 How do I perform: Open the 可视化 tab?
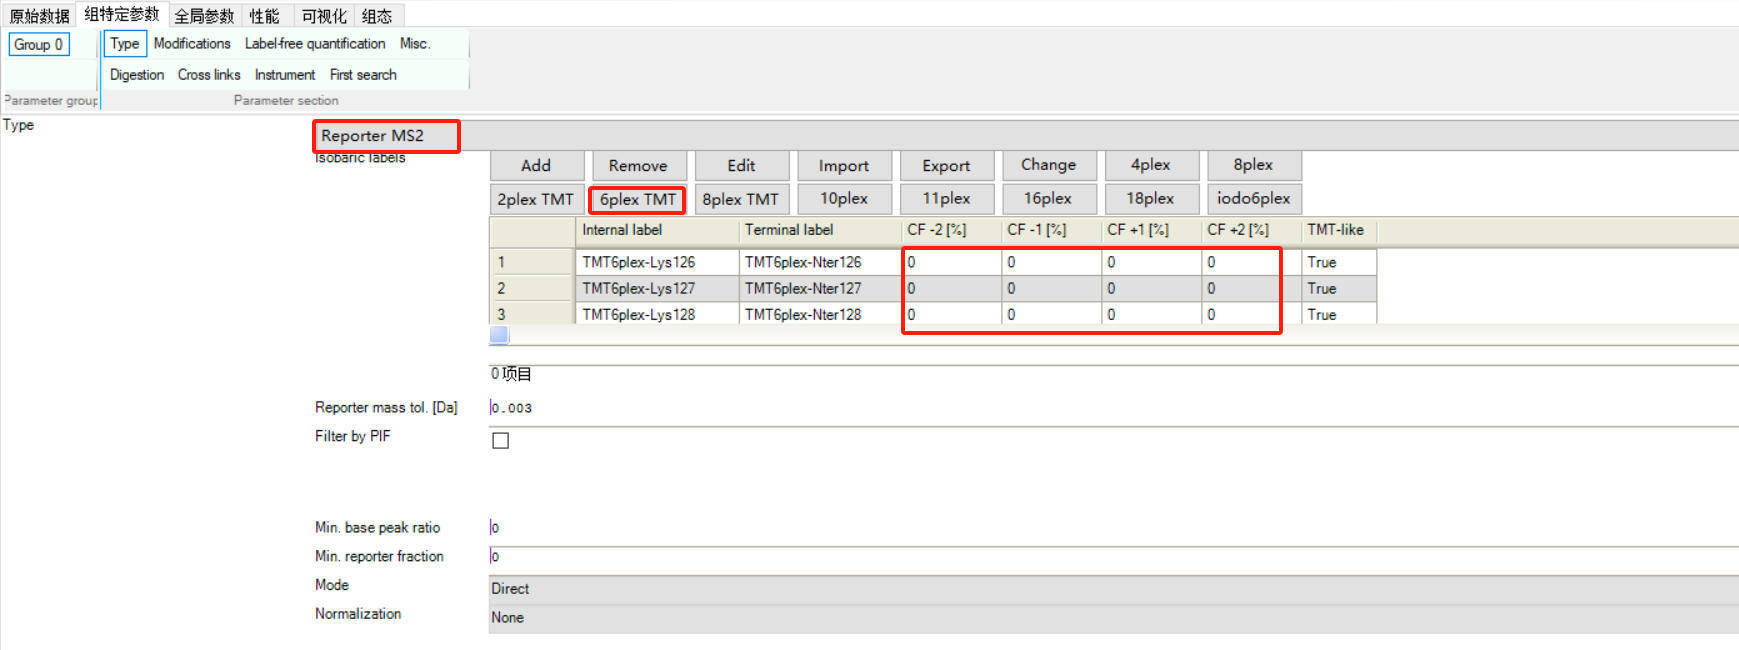tap(324, 16)
